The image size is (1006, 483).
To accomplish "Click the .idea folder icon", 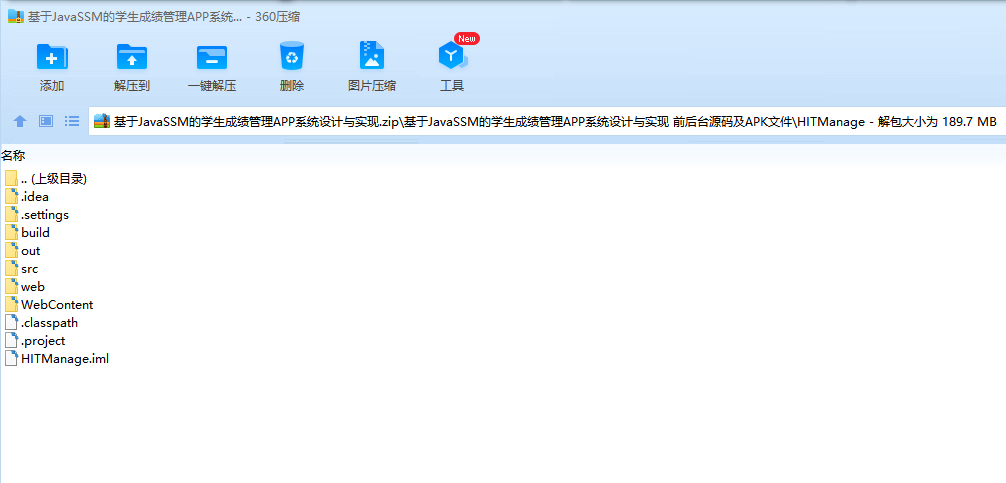I will point(12,196).
